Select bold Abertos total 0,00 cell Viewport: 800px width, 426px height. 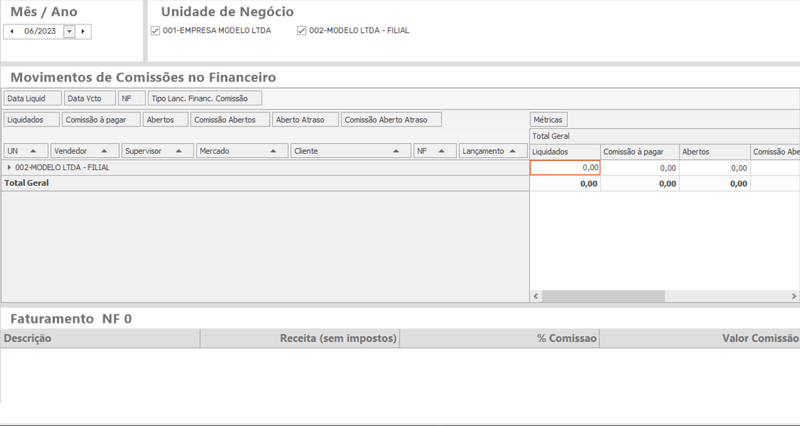715,184
